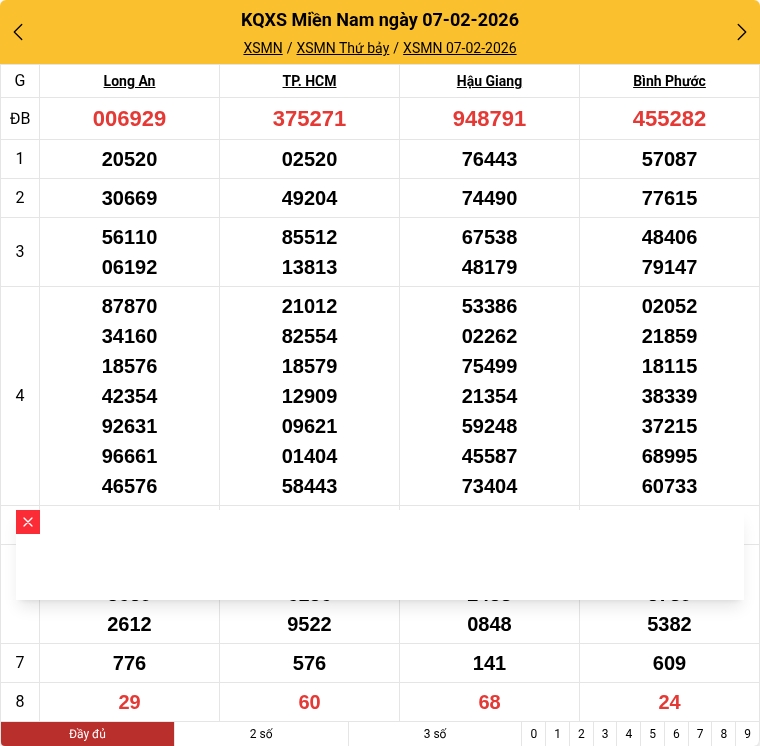Click Long An special prize 006929

pos(129,119)
